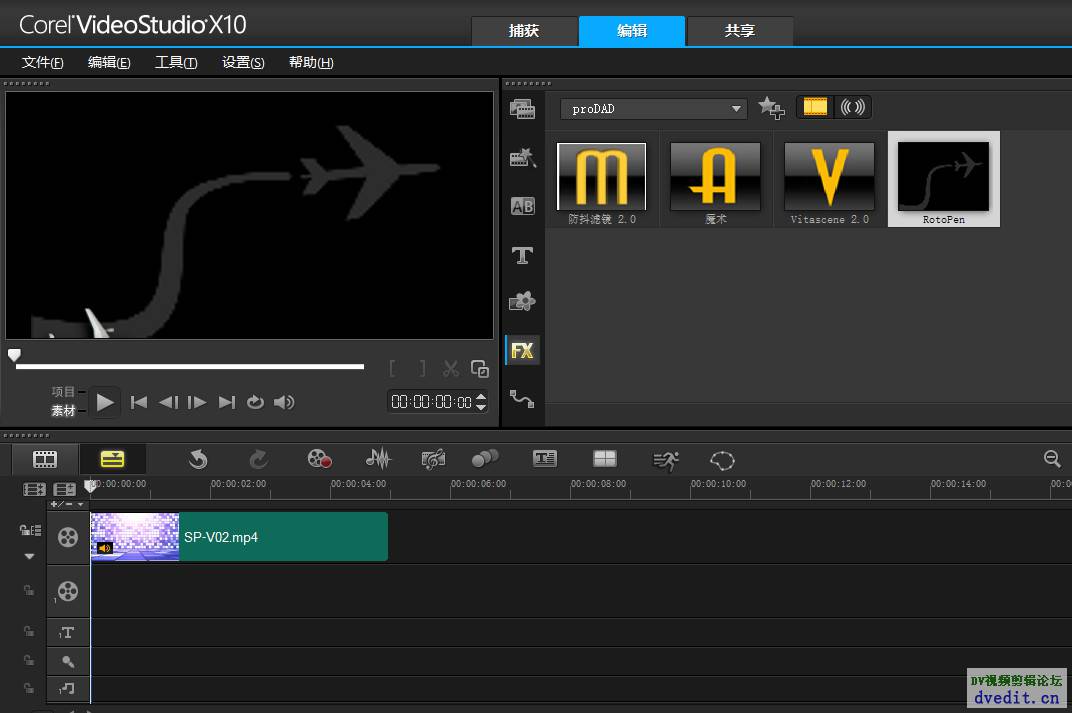Viewport: 1072px width, 713px height.
Task: Open the Subtitle Editor icon
Action: [545, 459]
